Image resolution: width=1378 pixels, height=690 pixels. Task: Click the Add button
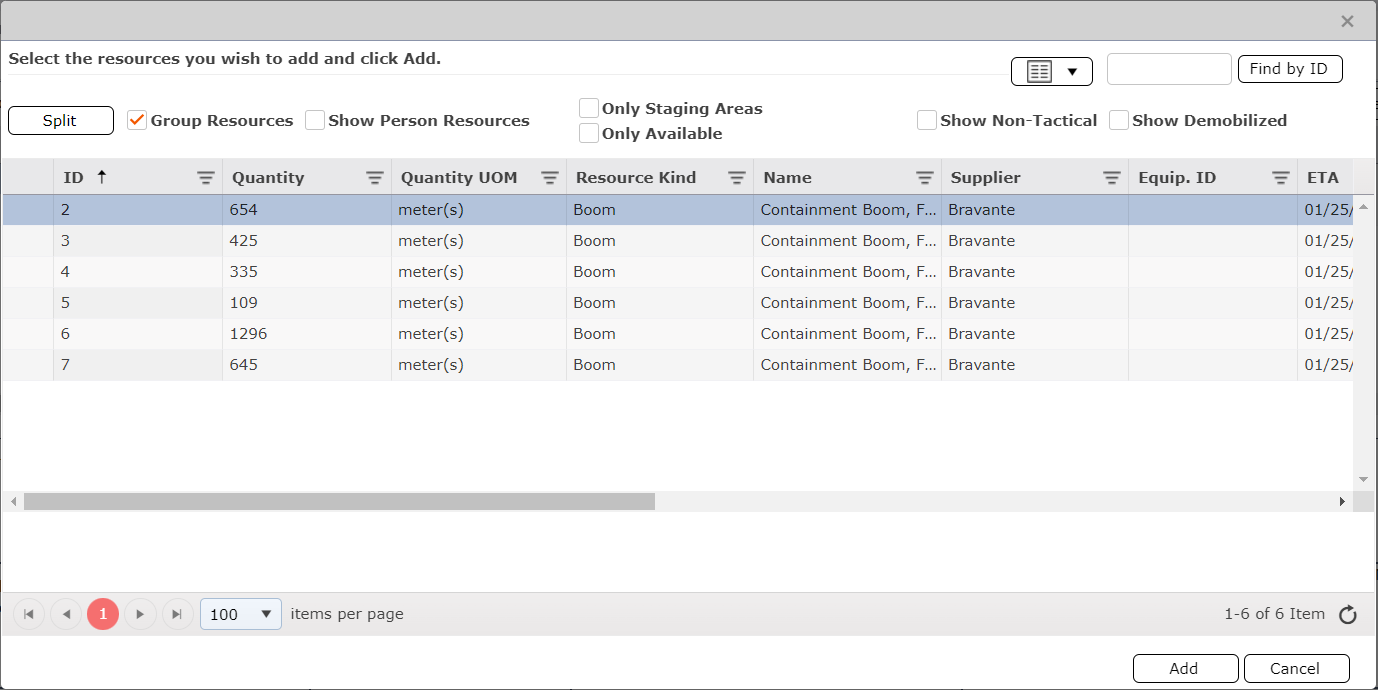click(x=1185, y=669)
